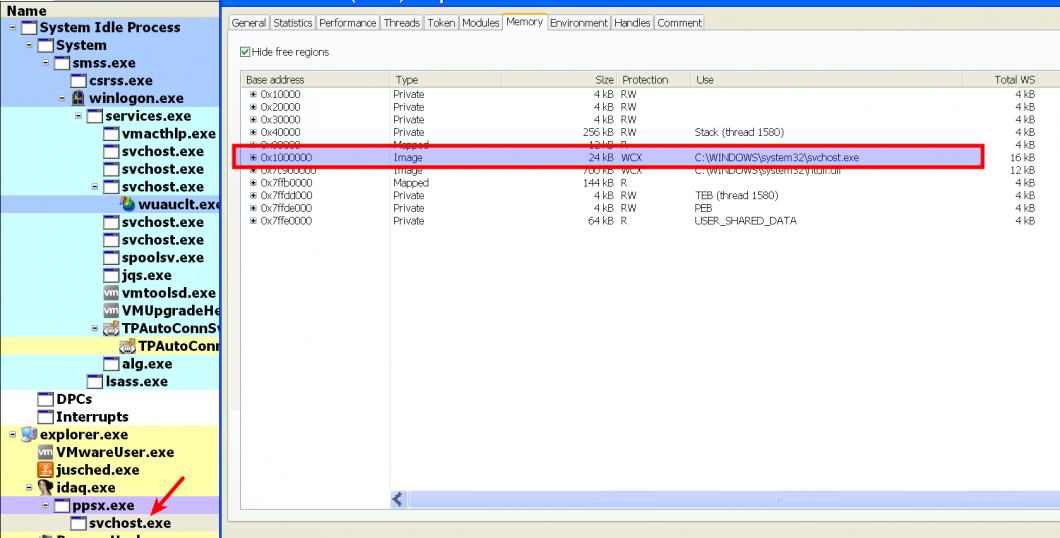Collapse the services.exe tree node

coord(78,116)
